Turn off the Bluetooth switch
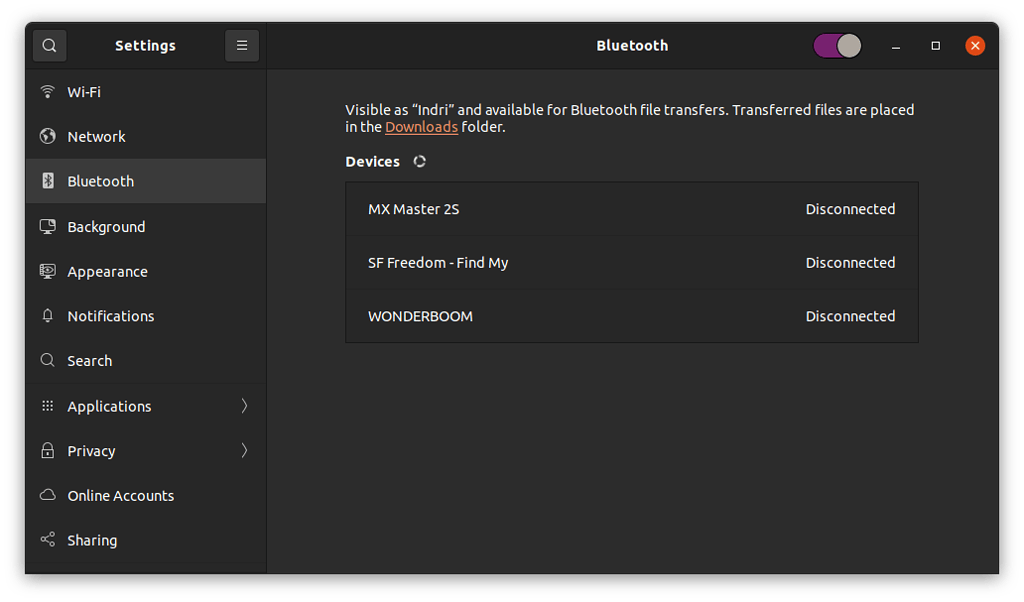Screen dimensions: 1024x602 [x=836, y=45]
